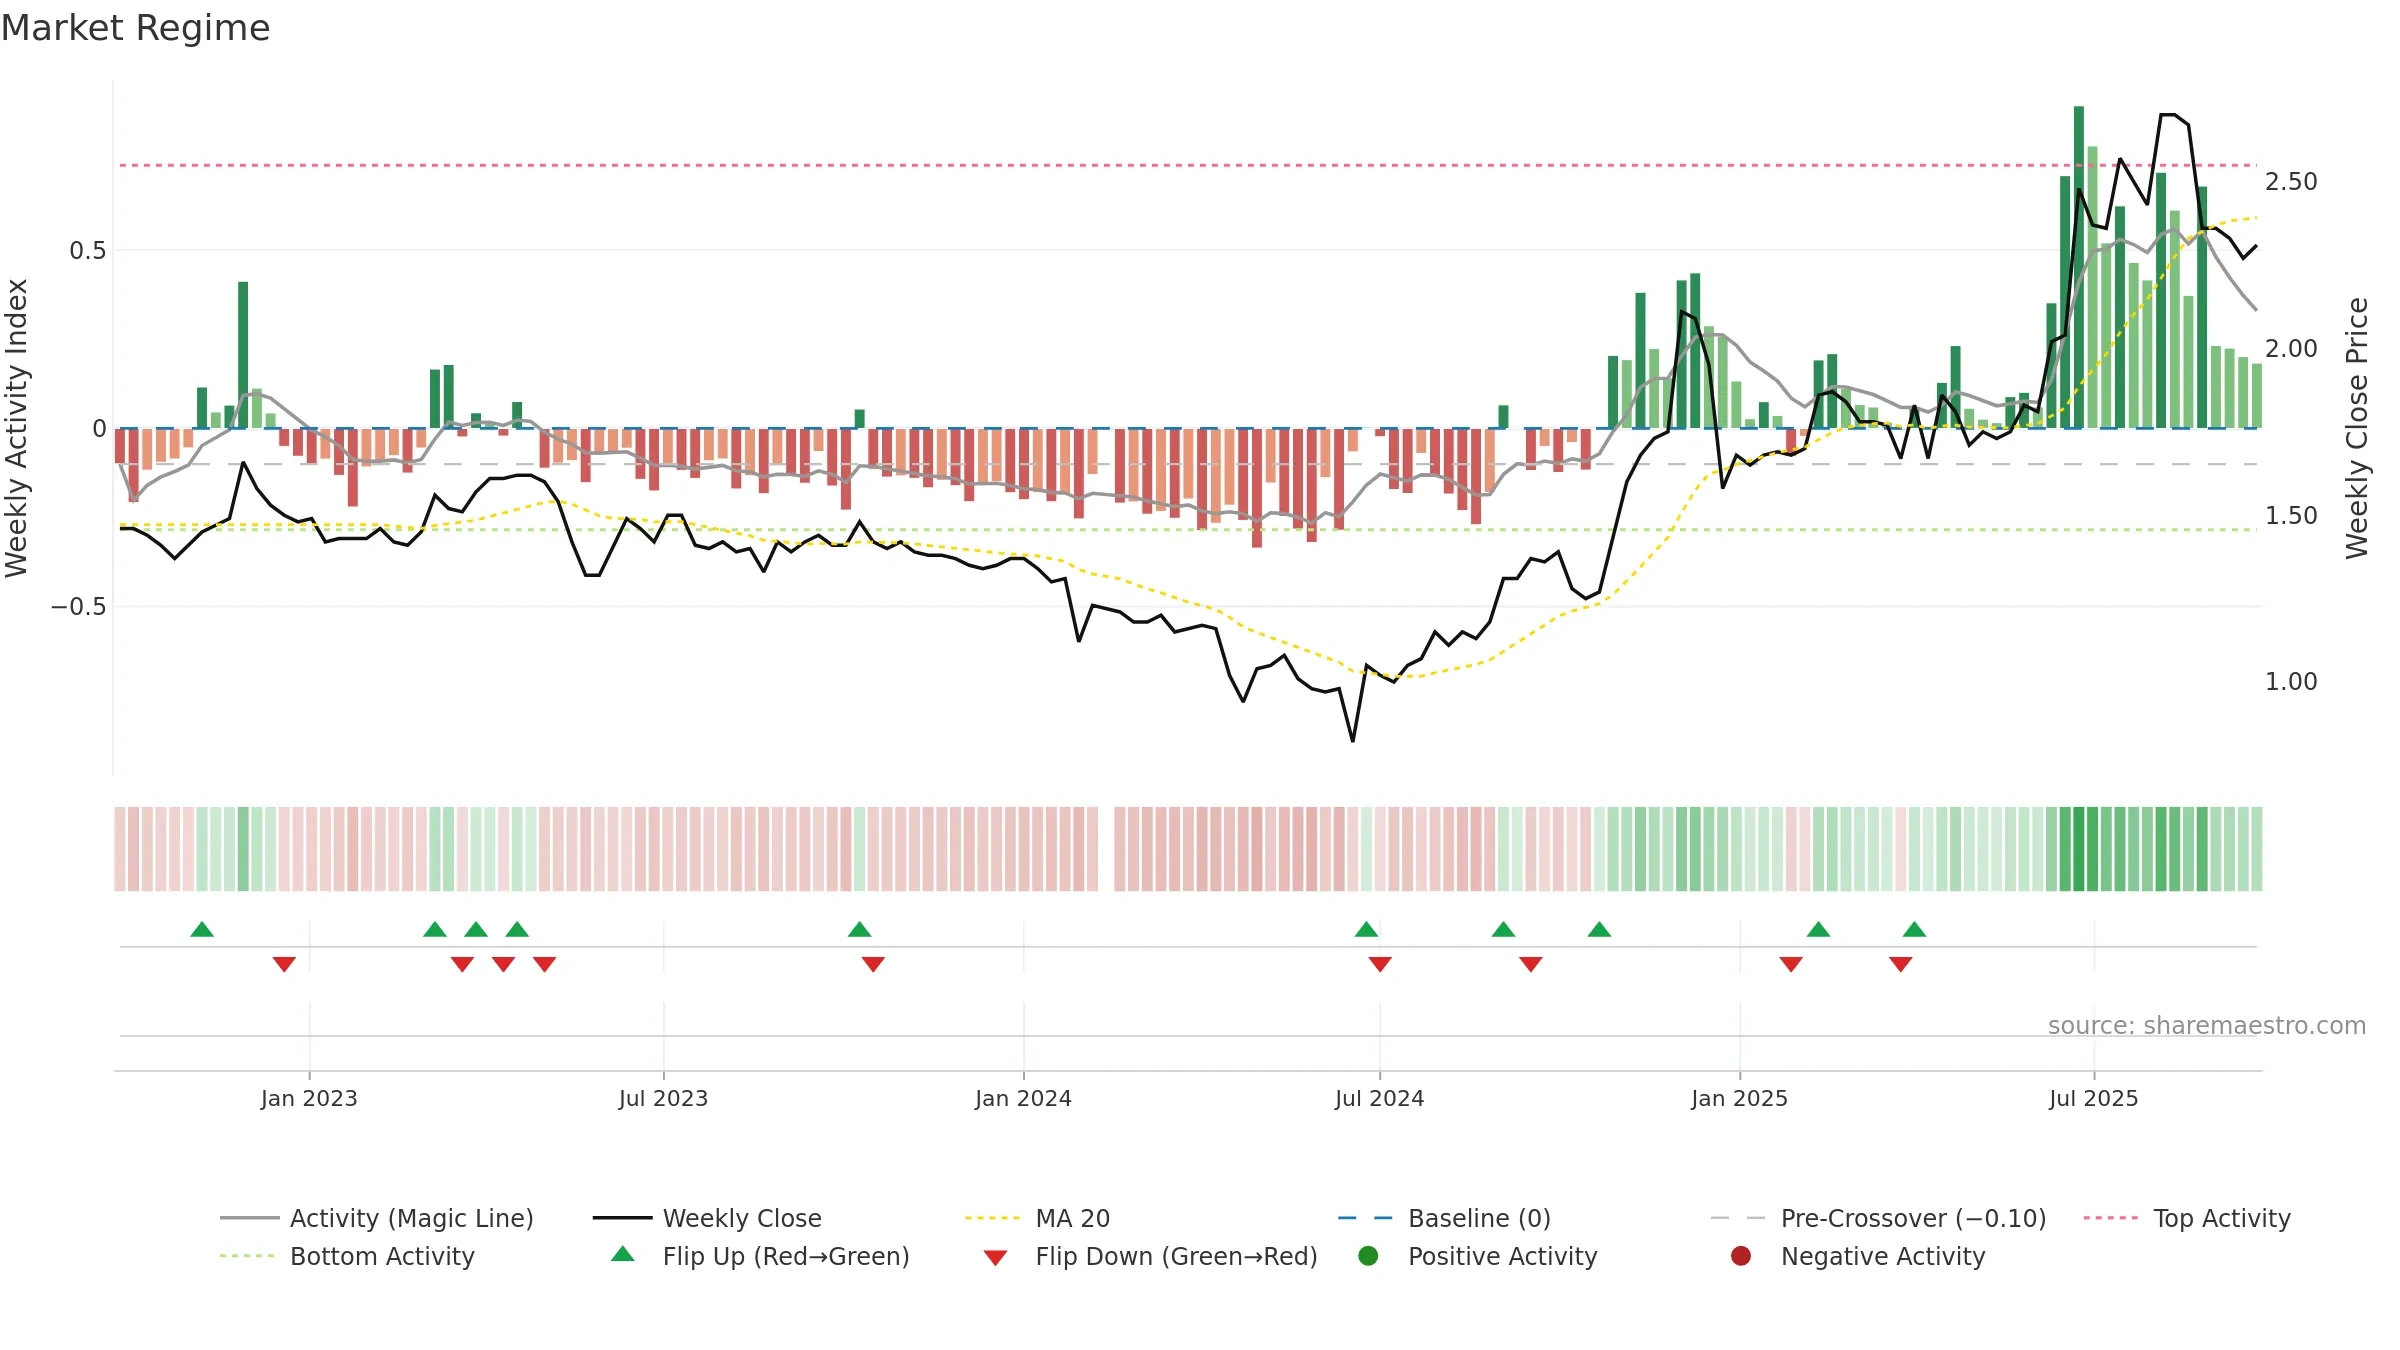Viewport: 2400px width, 1350px height.
Task: Click the peak of the black Weekly Close line
Action: [2168, 115]
